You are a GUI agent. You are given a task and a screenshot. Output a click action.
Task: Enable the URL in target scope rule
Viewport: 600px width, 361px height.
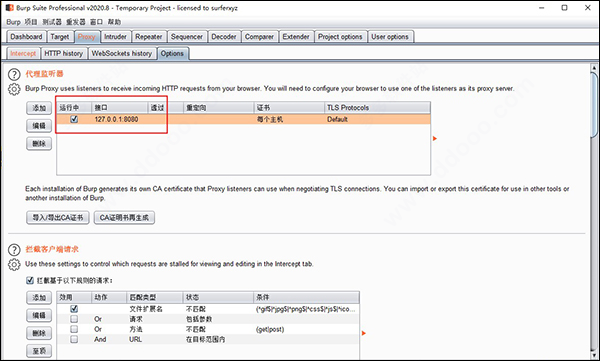pyautogui.click(x=74, y=339)
